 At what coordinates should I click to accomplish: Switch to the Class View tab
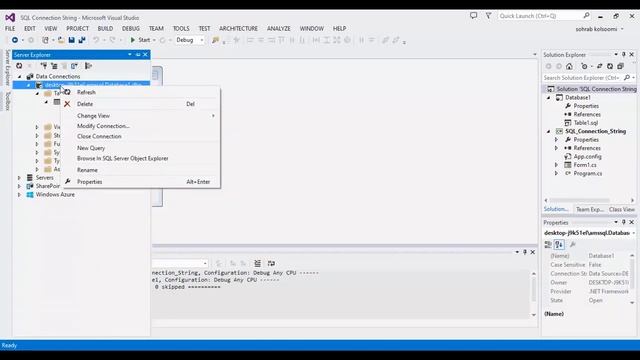click(621, 209)
